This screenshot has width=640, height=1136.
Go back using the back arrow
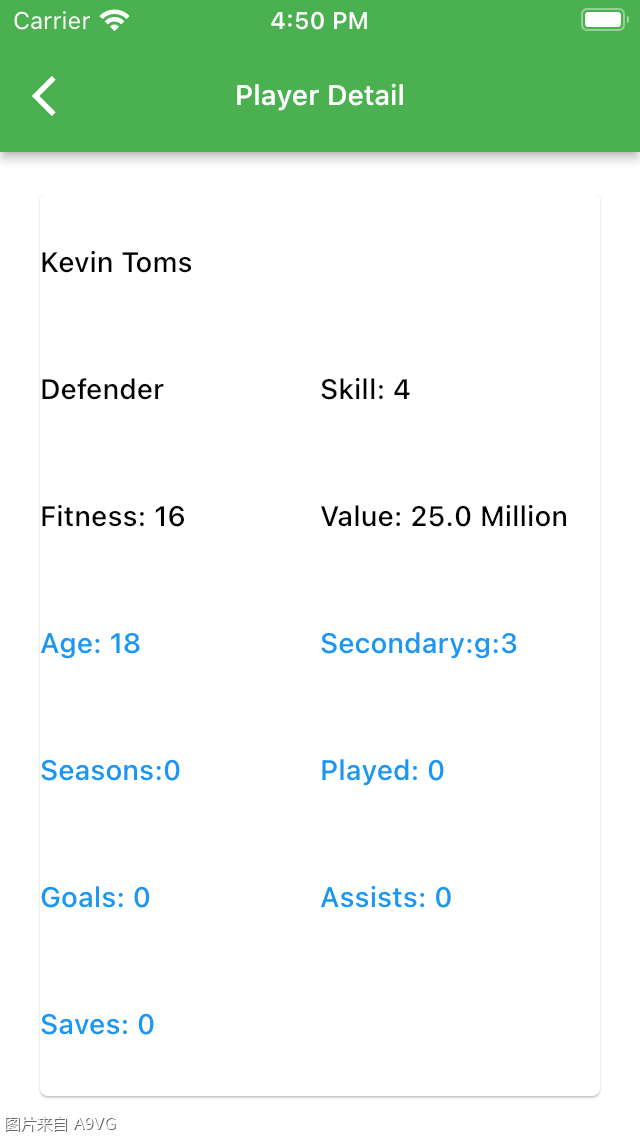[x=44, y=96]
